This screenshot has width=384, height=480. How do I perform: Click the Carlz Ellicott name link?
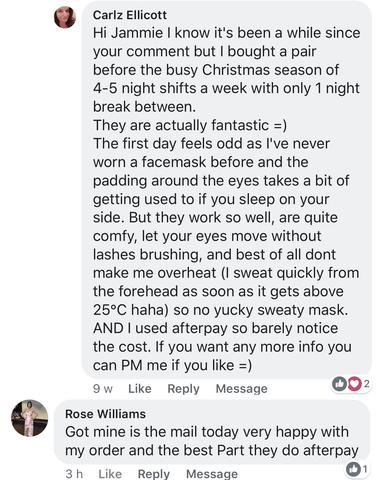(130, 15)
